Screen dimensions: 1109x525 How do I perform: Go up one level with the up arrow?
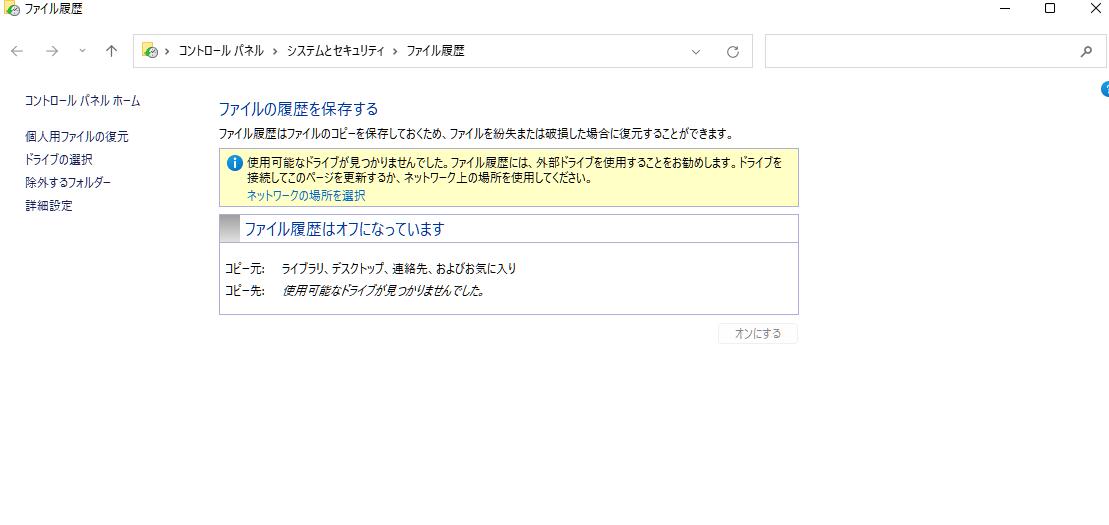(x=111, y=51)
